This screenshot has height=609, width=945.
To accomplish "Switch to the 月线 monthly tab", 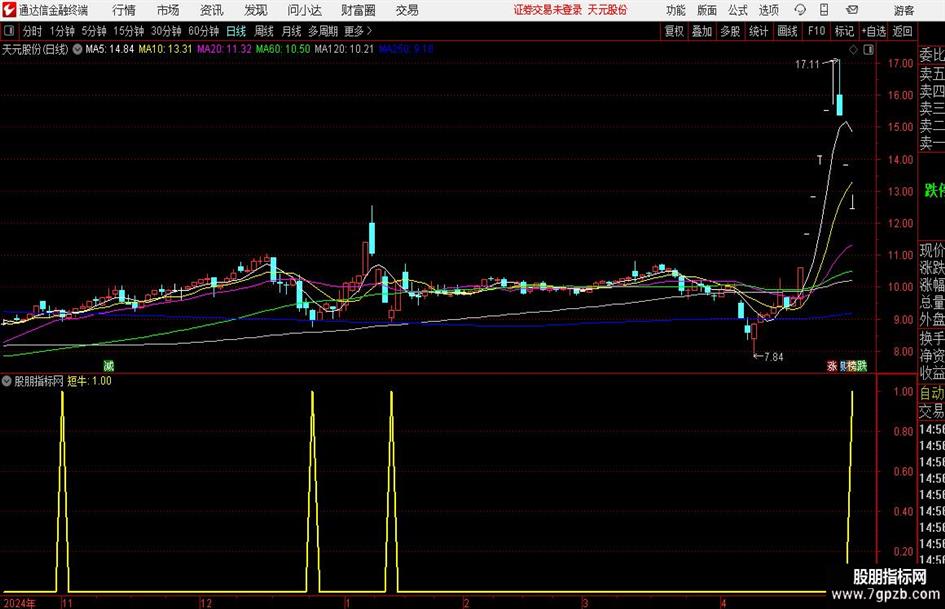I will (x=291, y=31).
